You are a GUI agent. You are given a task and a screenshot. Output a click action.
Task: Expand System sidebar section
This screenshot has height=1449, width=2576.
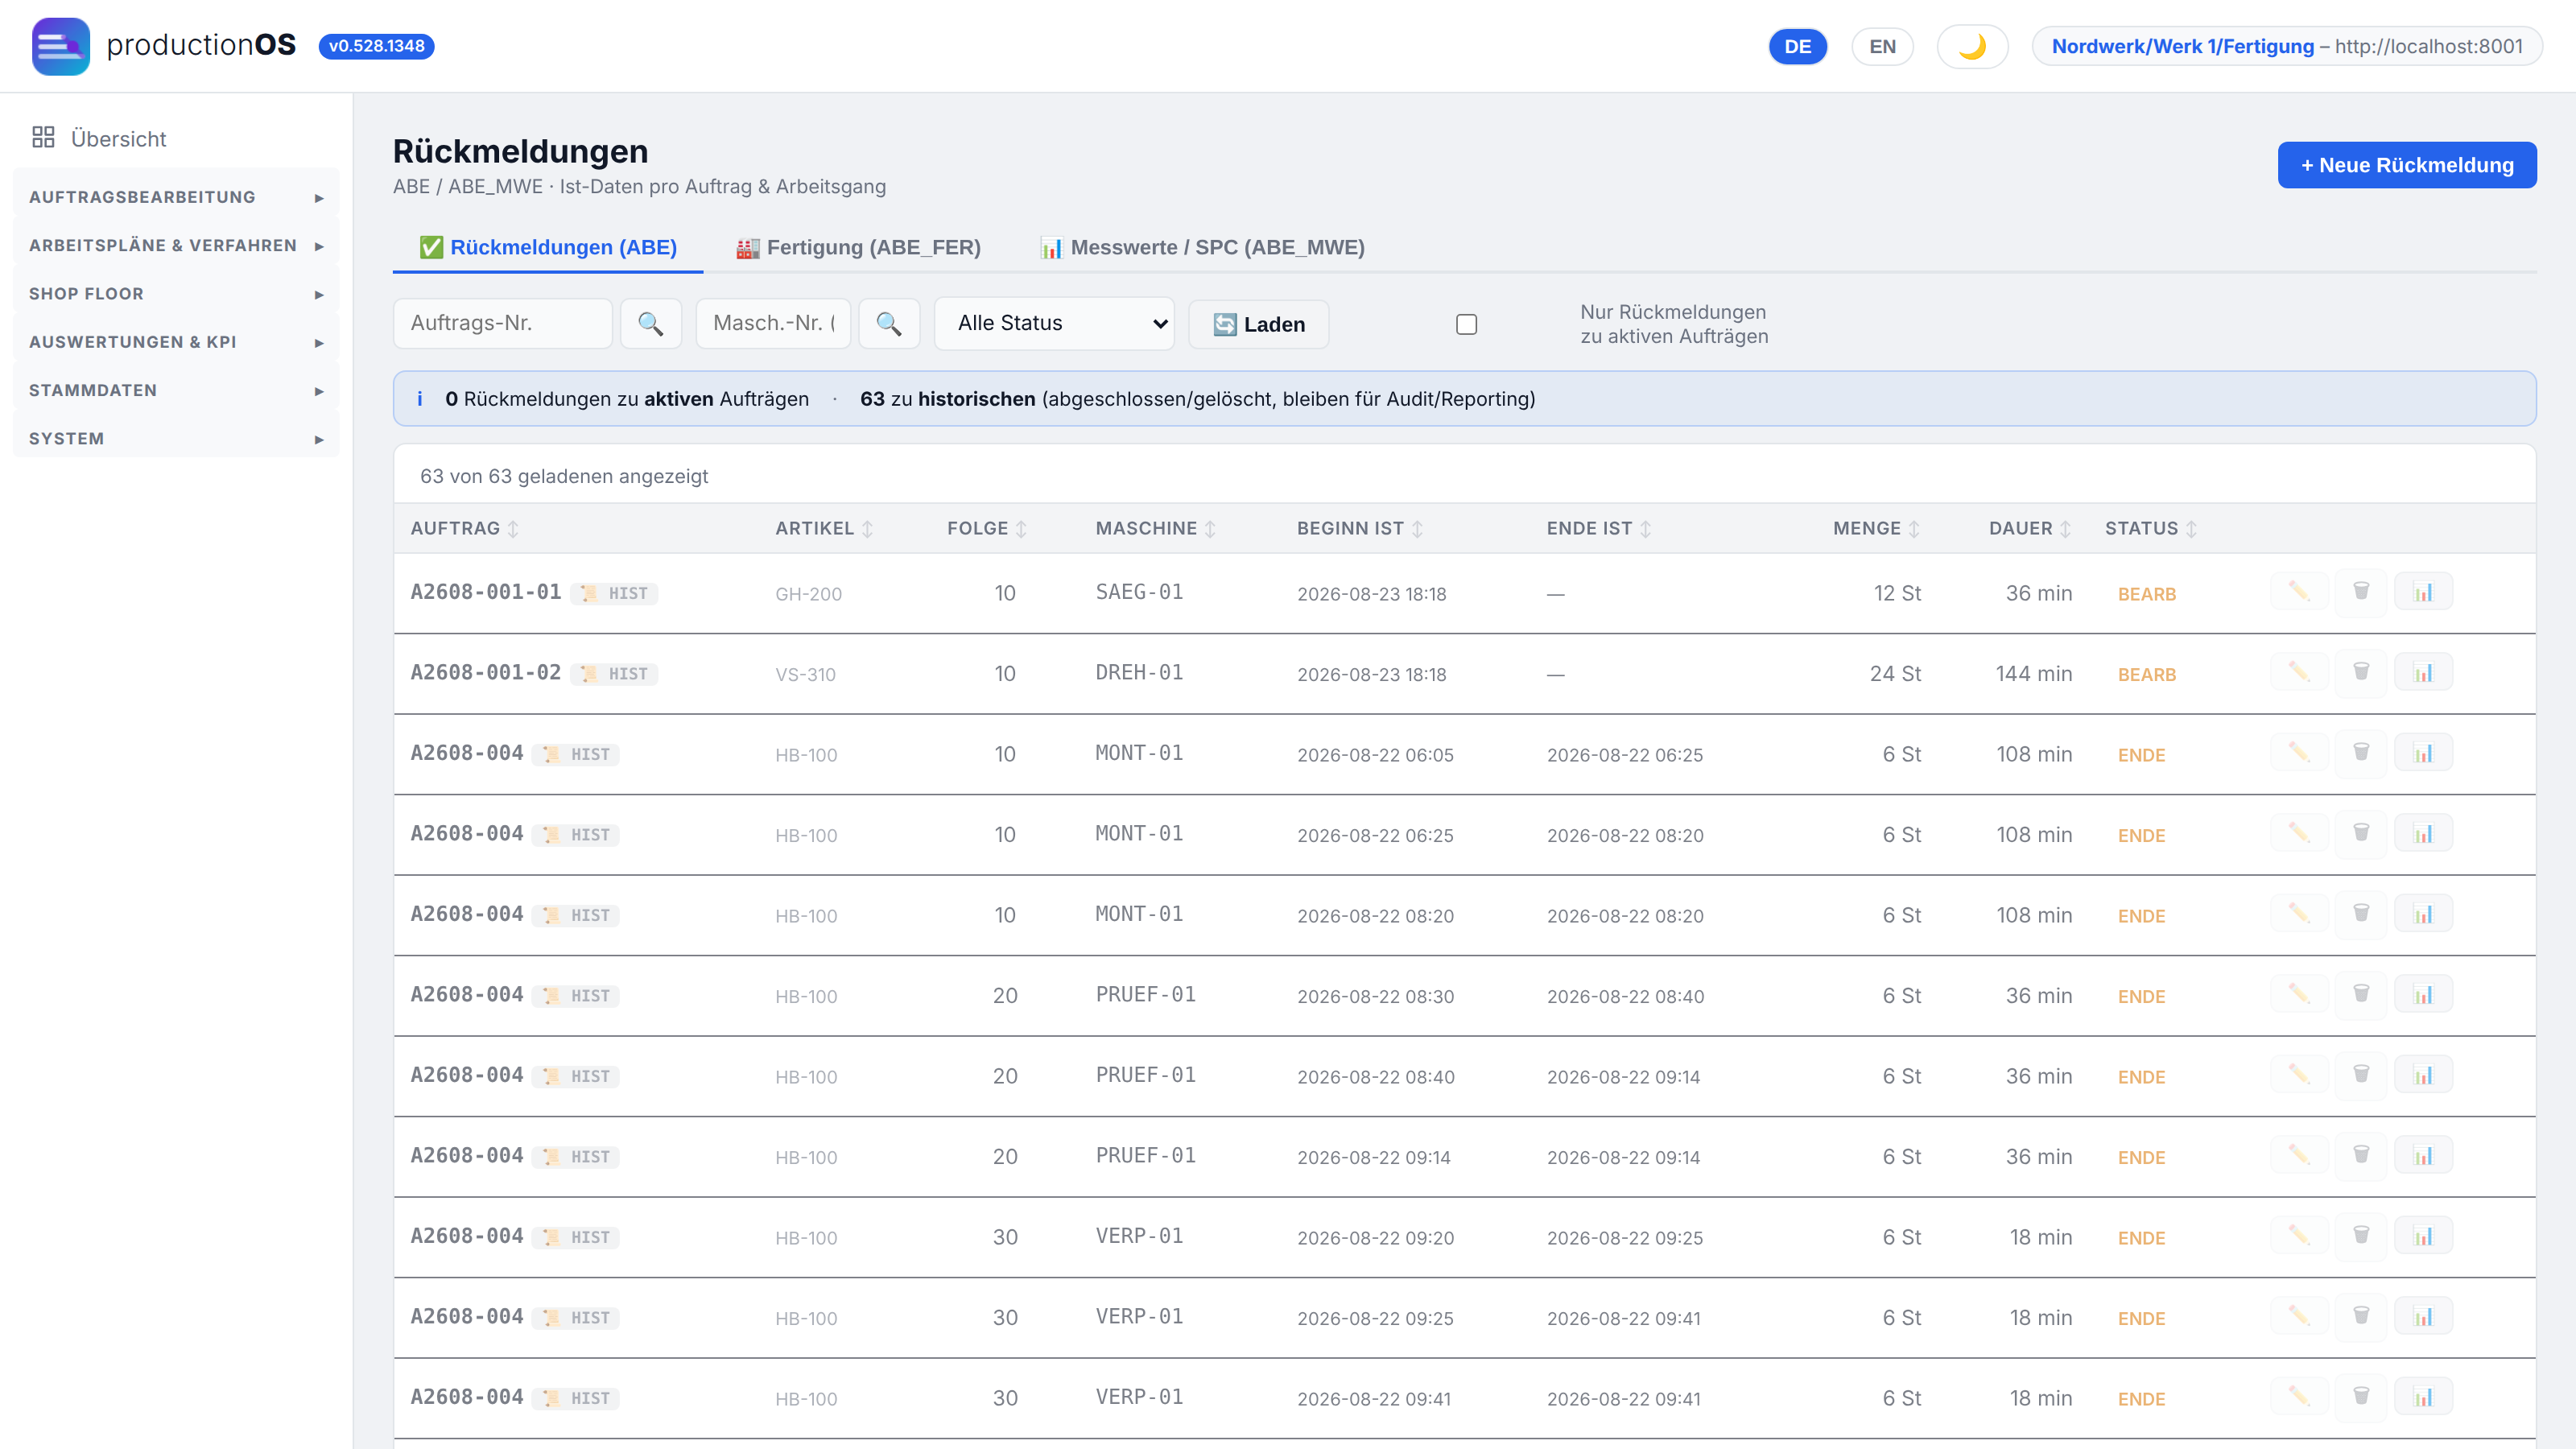click(x=176, y=439)
